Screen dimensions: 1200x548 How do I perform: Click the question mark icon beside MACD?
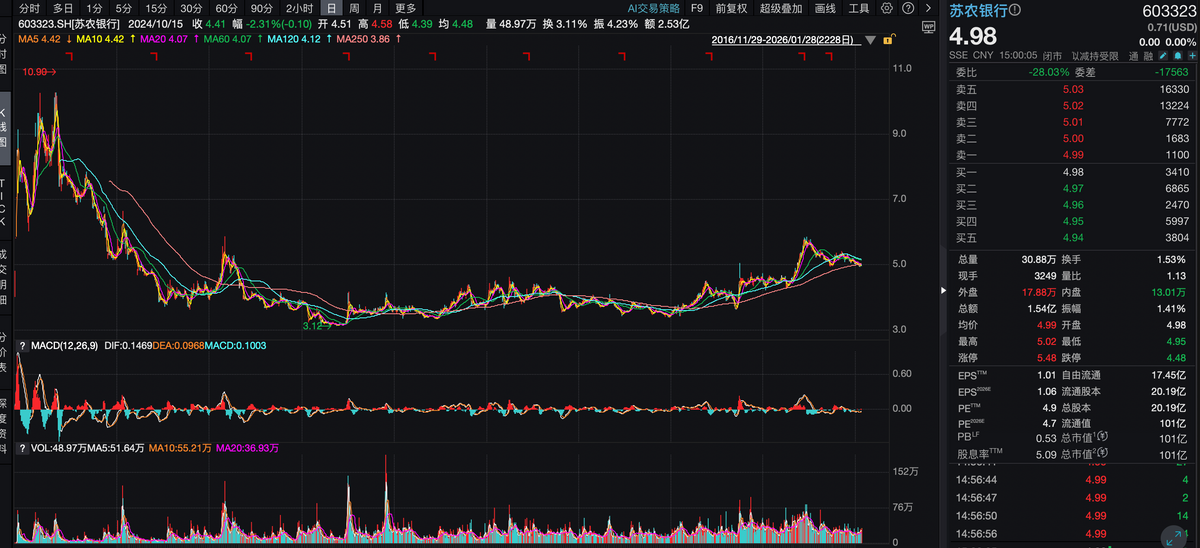tap(22, 345)
